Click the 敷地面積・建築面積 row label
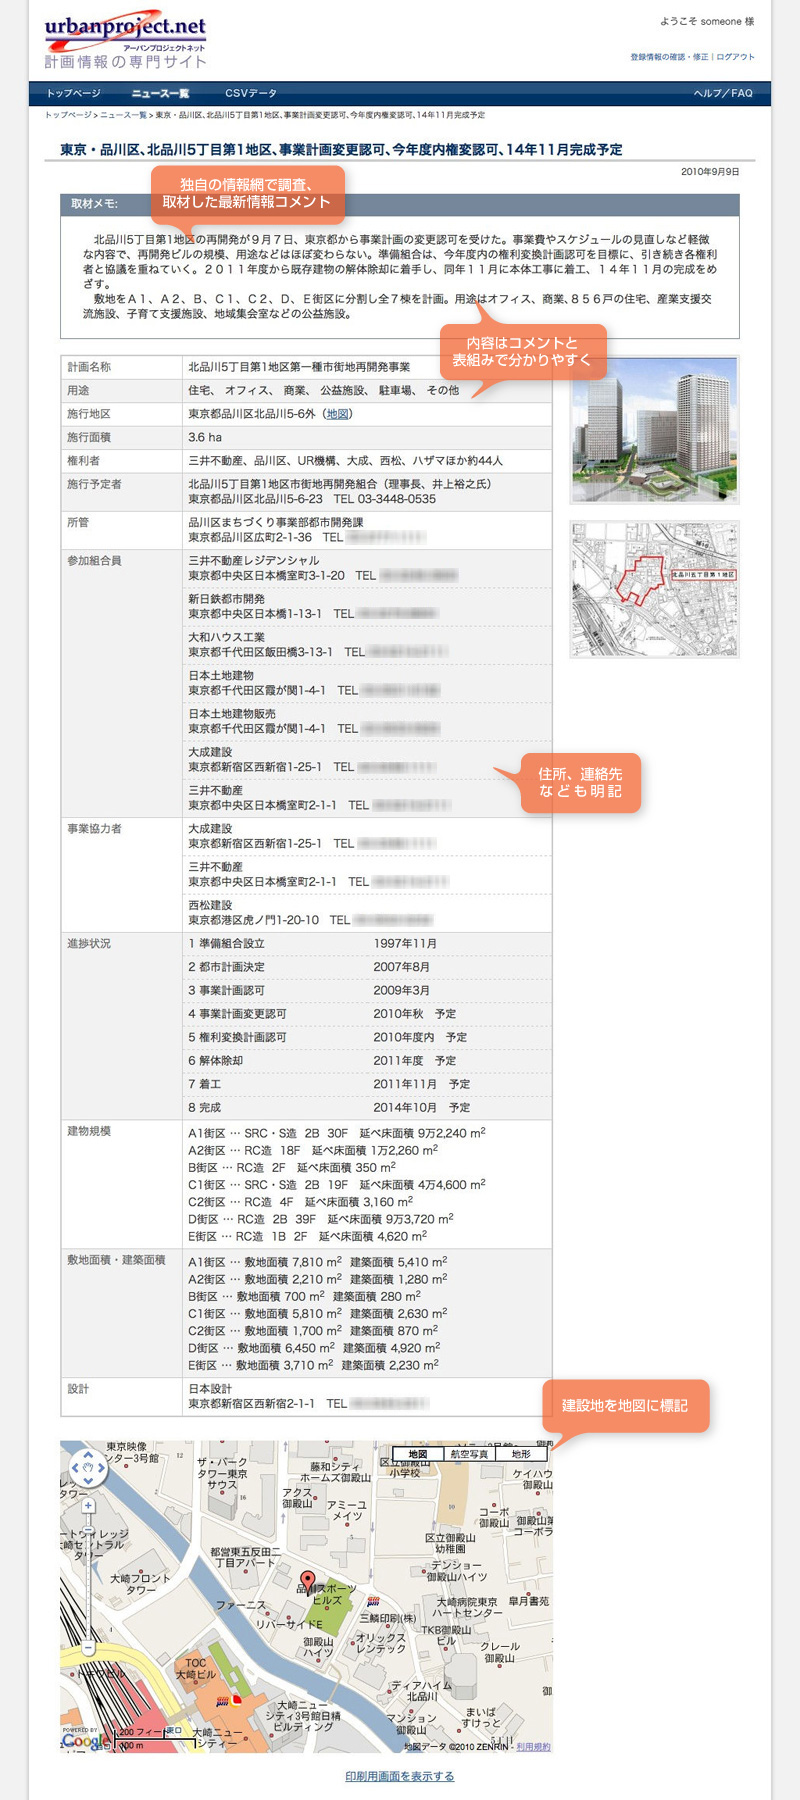The width and height of the screenshot is (800, 1800). click(x=116, y=1260)
